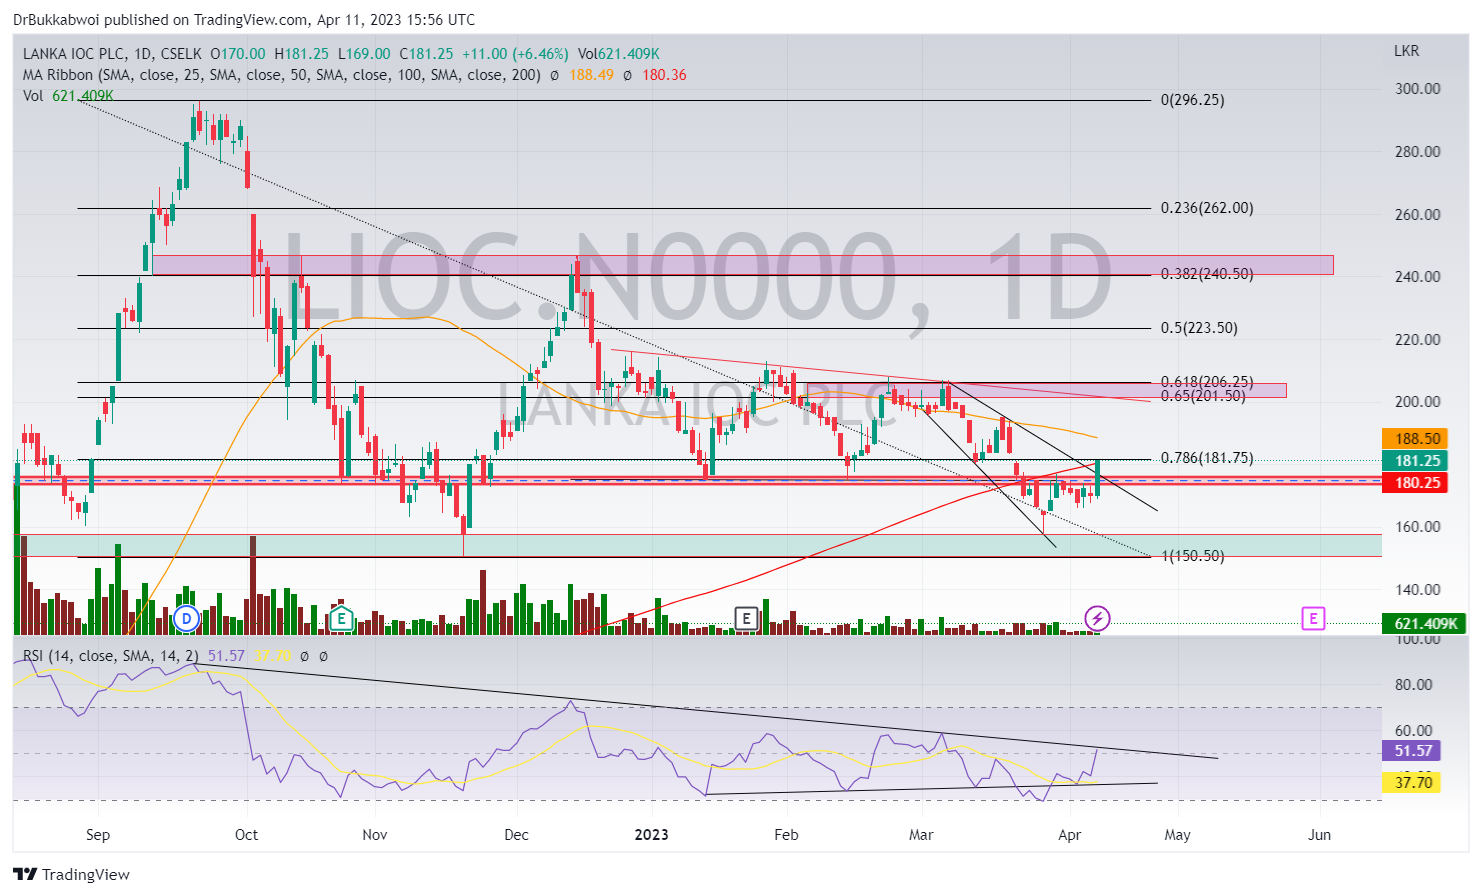Click the MA ribbon value 180.36

664,75
